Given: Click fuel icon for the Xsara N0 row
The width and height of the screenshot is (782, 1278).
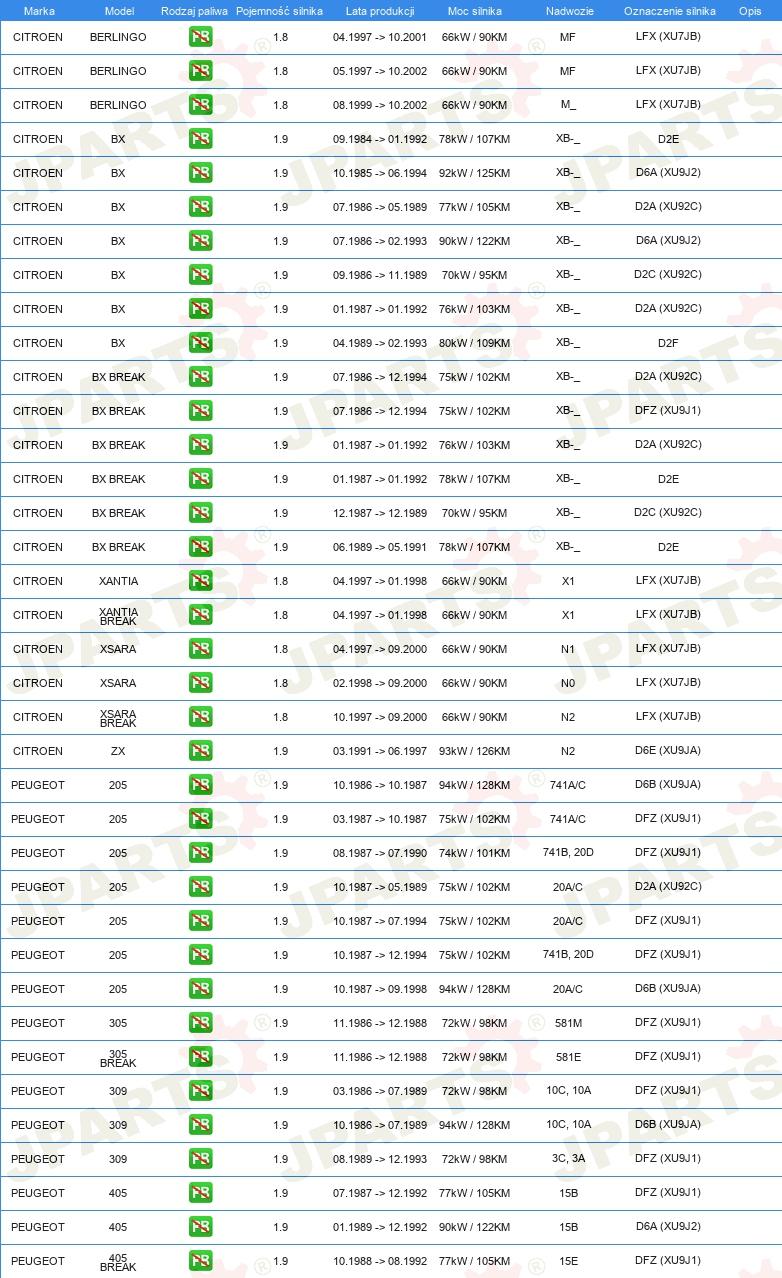Looking at the screenshot, I should click(x=200, y=683).
